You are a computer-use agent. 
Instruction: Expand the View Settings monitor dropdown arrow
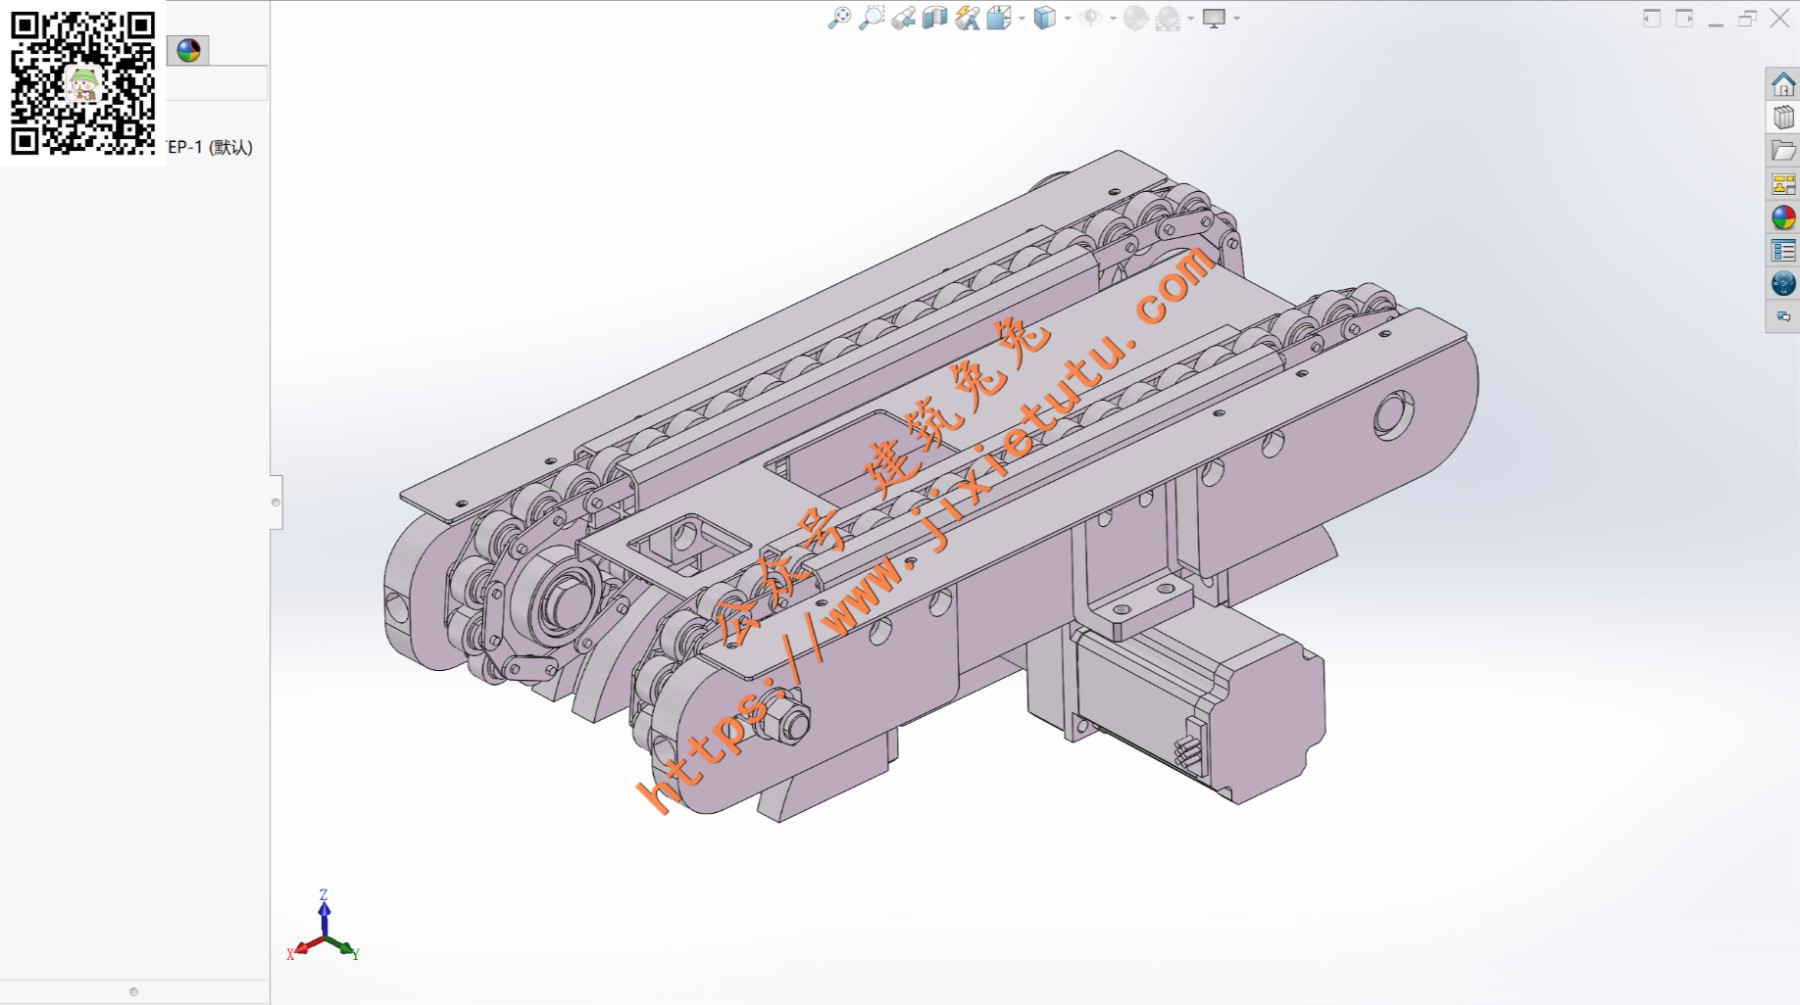point(1237,19)
